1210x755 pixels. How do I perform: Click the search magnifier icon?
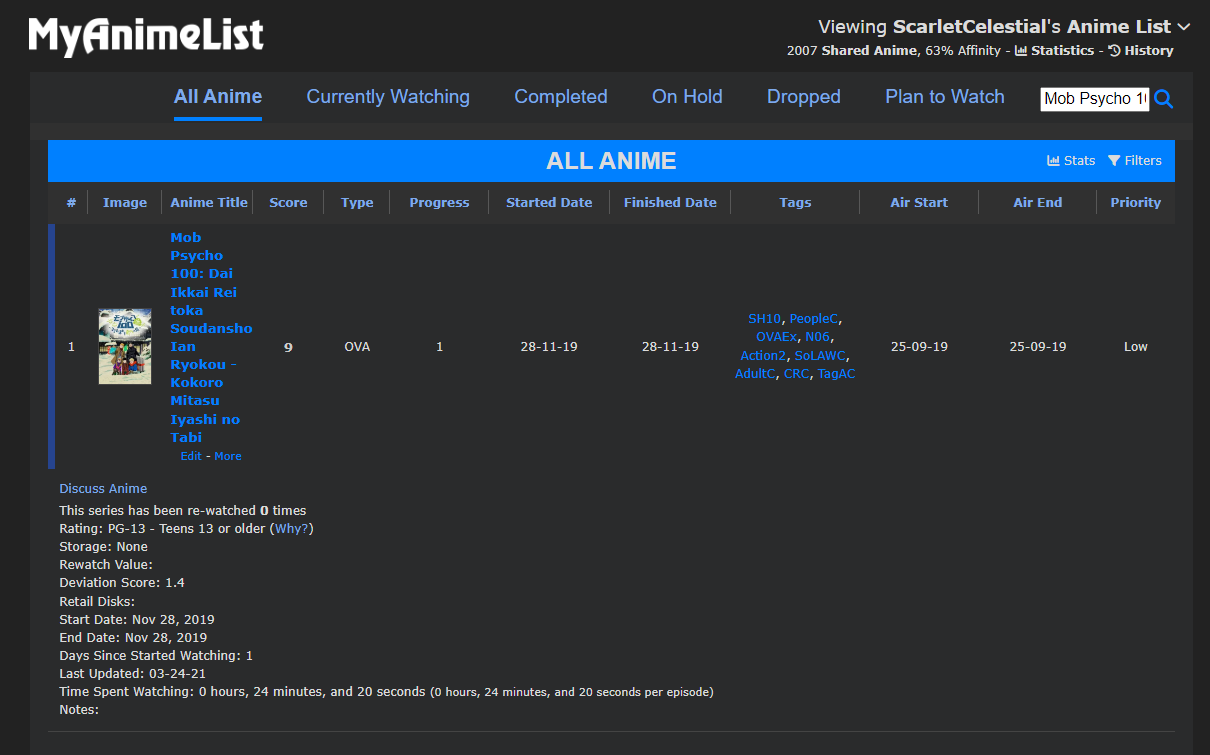click(1164, 99)
